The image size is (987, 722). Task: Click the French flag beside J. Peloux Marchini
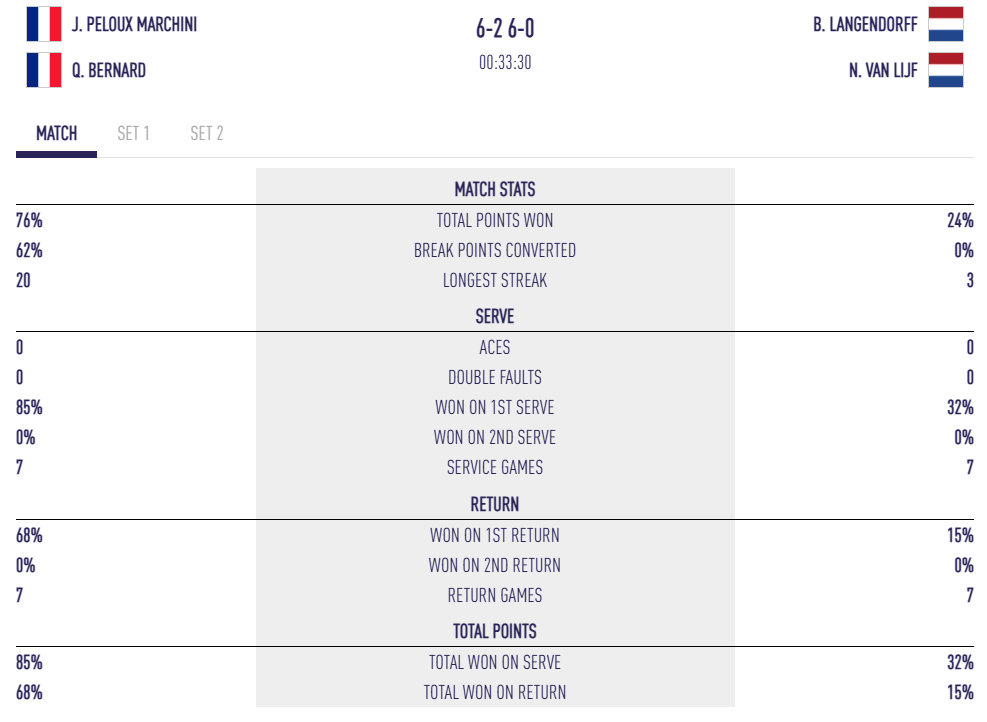pyautogui.click(x=44, y=24)
